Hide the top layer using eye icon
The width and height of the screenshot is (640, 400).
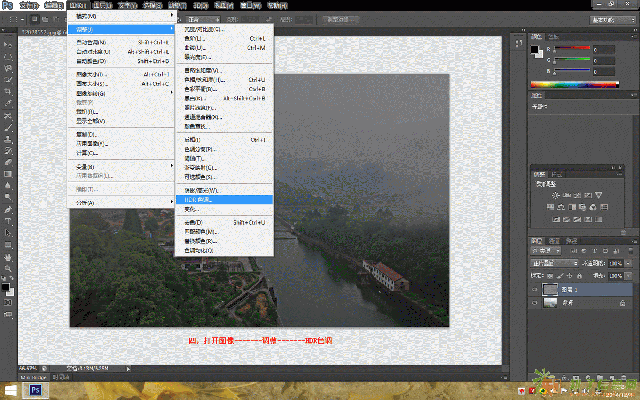(534, 289)
